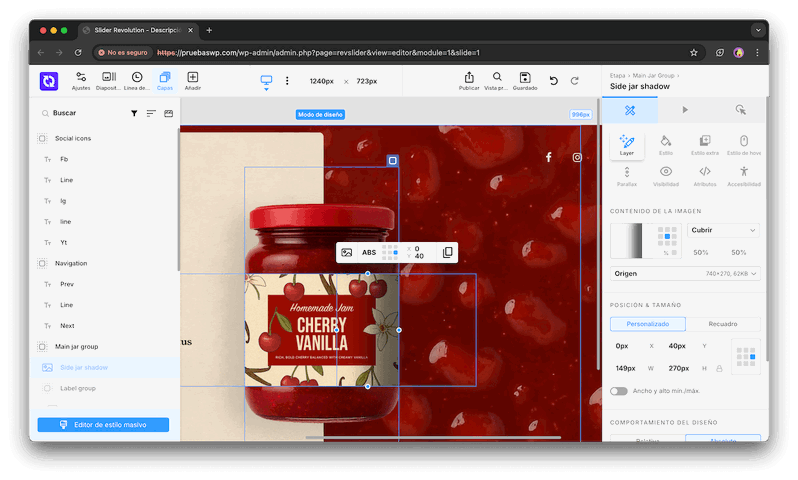Image resolution: width=798 pixels, height=480 pixels.
Task: Open the Diapositivas slides panel
Action: click(x=108, y=81)
